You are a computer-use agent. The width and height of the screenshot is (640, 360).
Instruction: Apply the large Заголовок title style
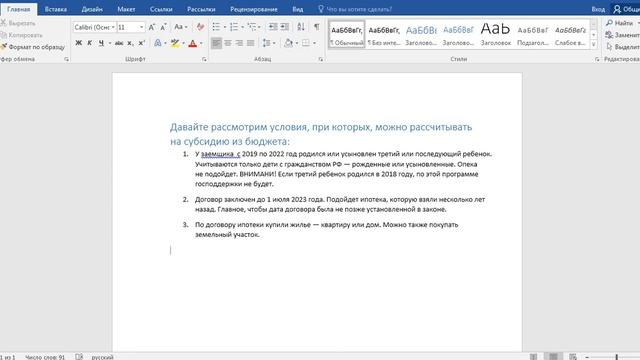[x=496, y=35]
